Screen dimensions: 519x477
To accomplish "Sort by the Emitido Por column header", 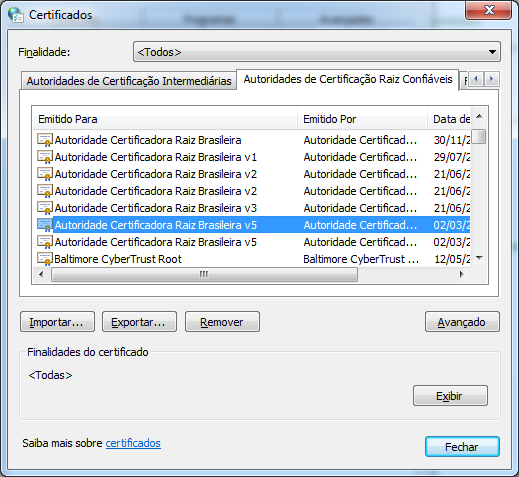I will (x=362, y=119).
